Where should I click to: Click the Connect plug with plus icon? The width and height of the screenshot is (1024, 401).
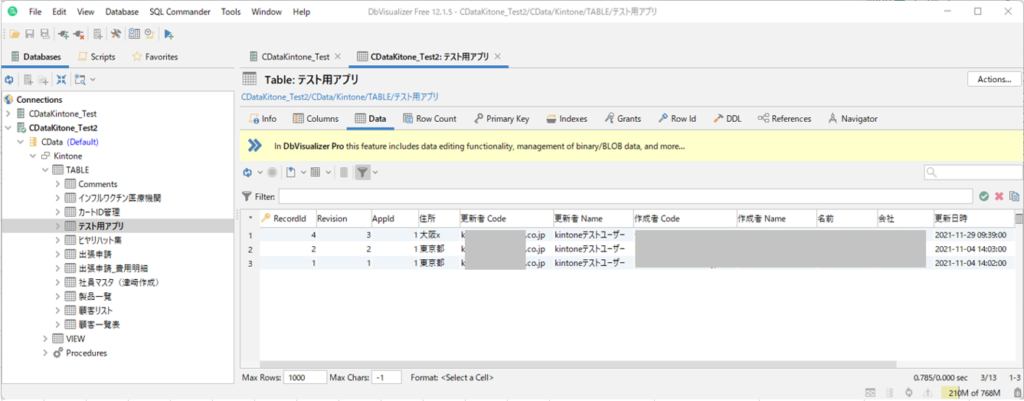coord(63,34)
